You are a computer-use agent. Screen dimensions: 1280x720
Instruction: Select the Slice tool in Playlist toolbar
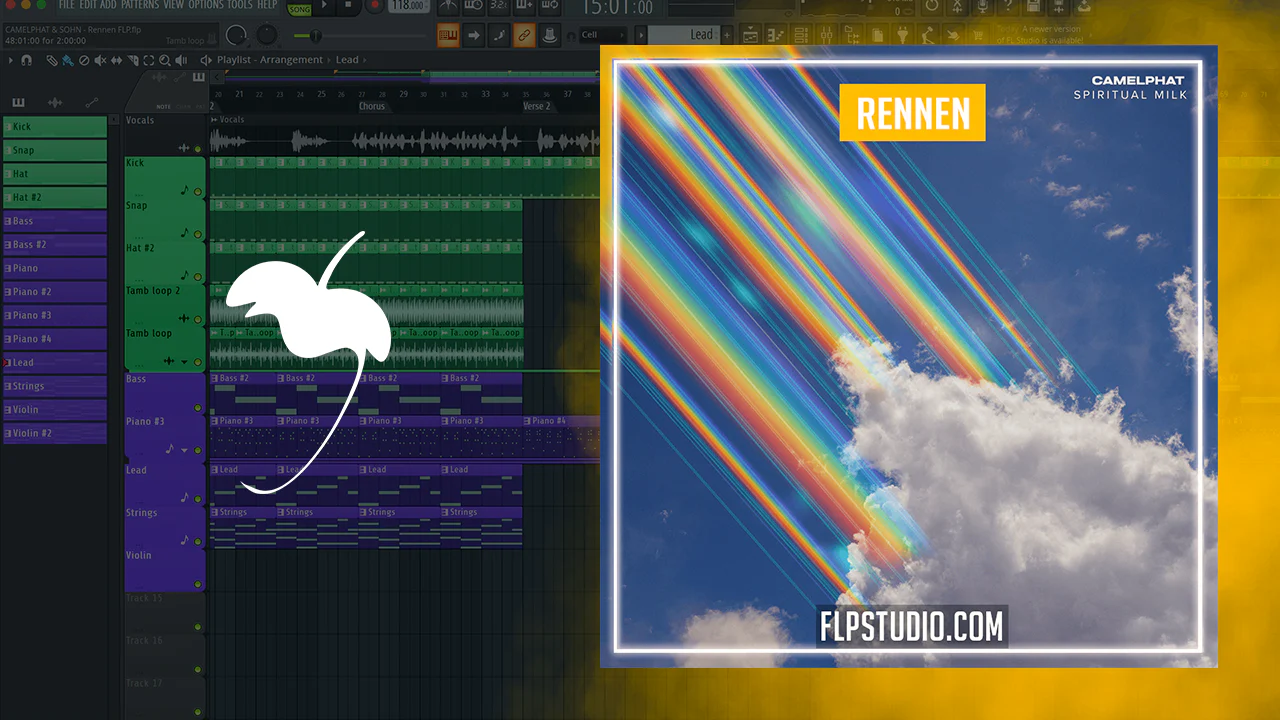(132, 60)
